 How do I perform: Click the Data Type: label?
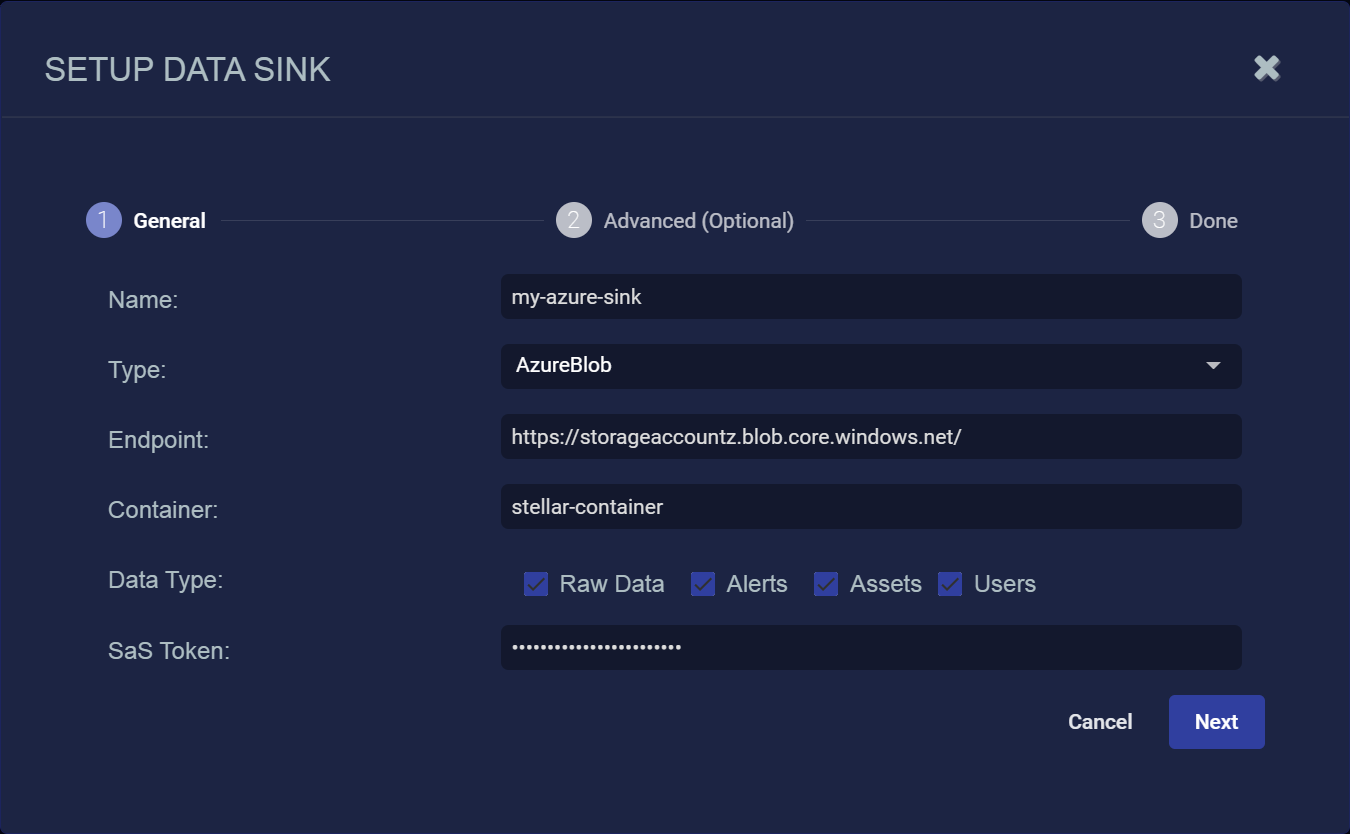click(x=165, y=580)
